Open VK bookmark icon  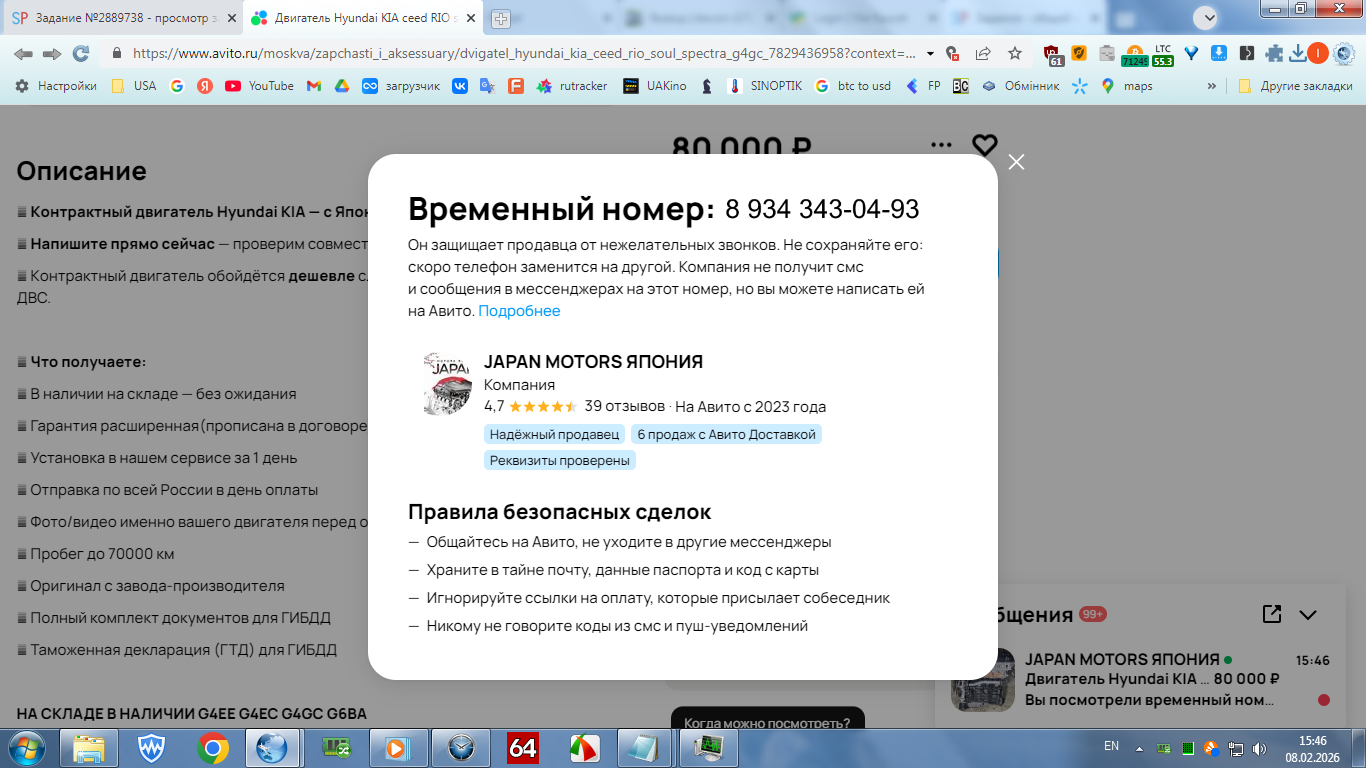(460, 86)
